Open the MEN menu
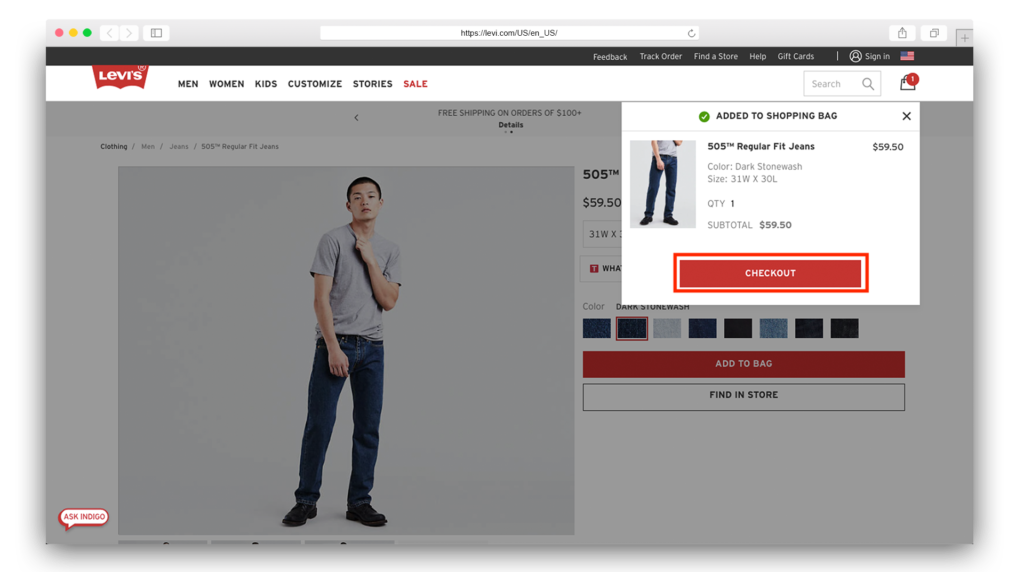Screen dimensions: 1024x572 pyautogui.click(x=188, y=84)
